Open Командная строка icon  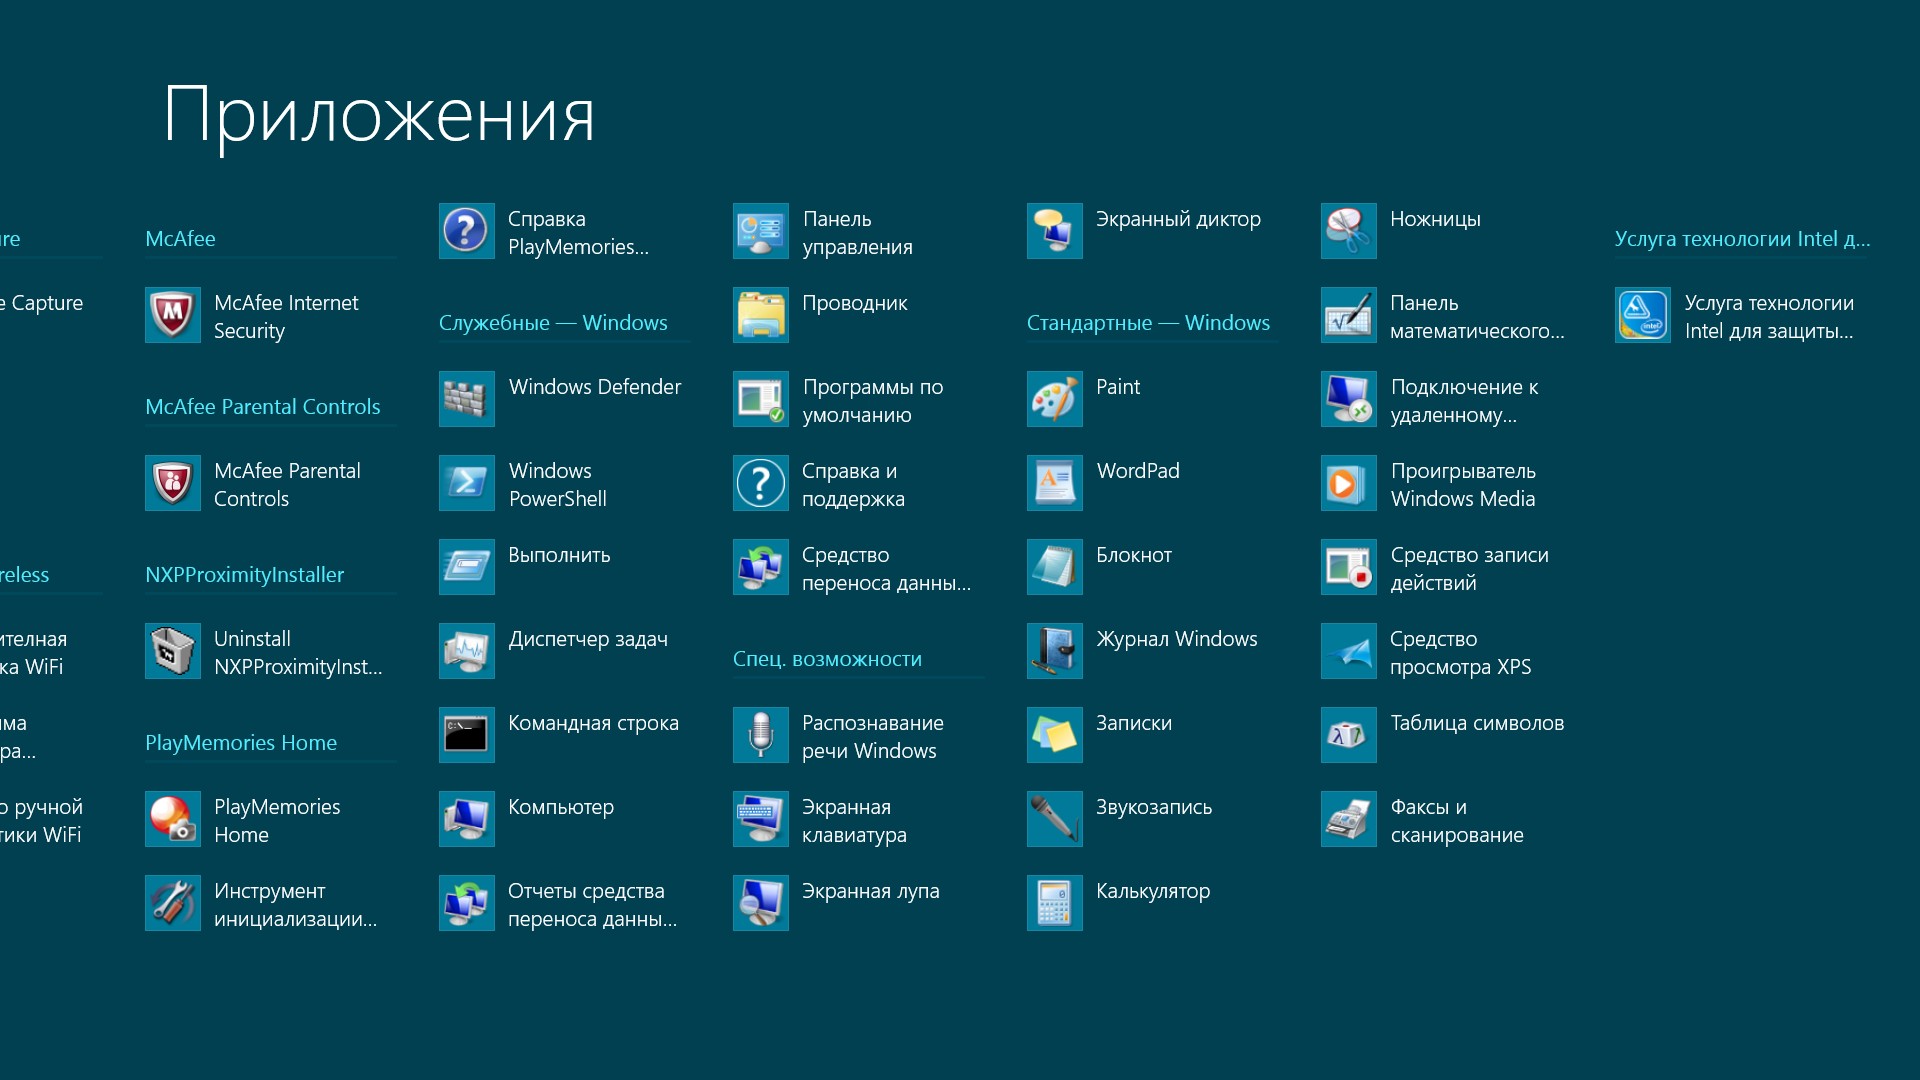[x=466, y=735]
